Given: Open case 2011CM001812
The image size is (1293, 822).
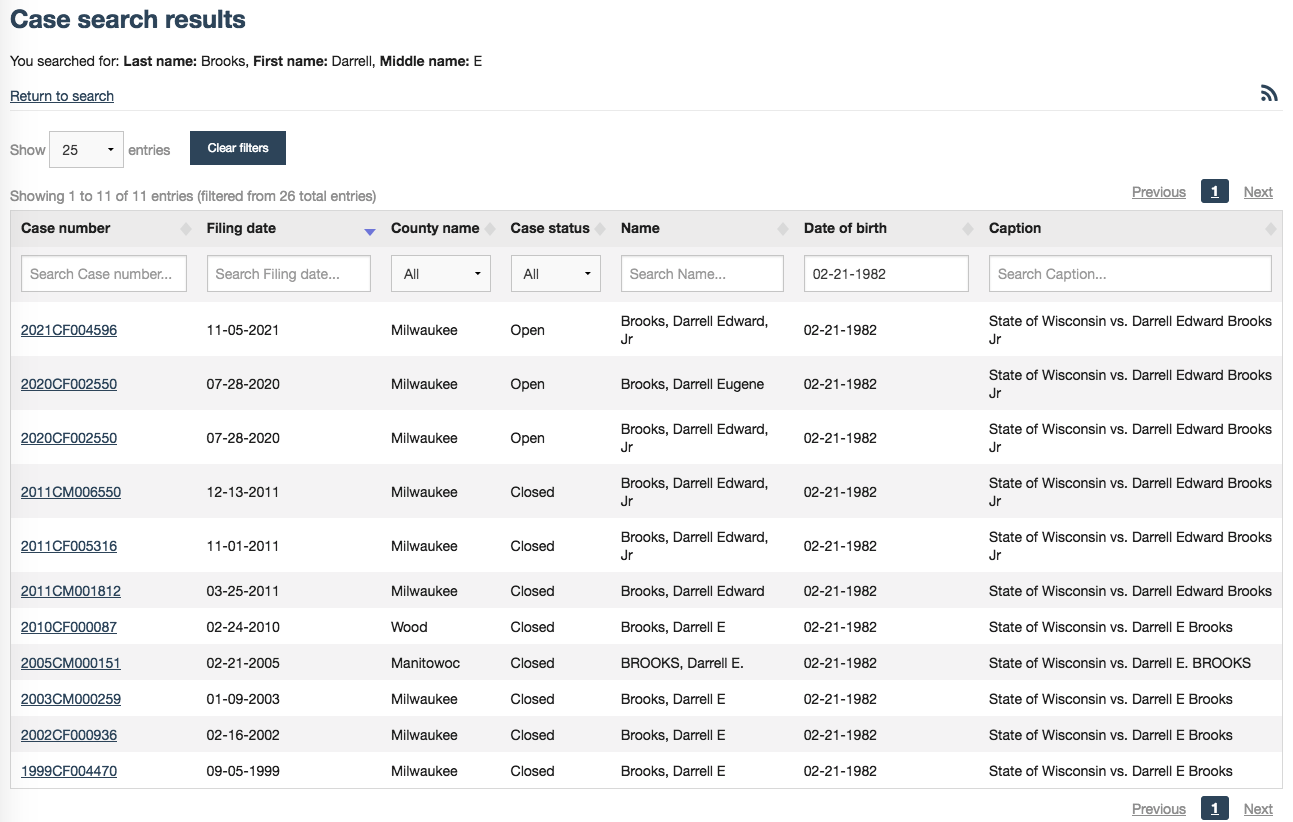Looking at the screenshot, I should pyautogui.click(x=71, y=591).
